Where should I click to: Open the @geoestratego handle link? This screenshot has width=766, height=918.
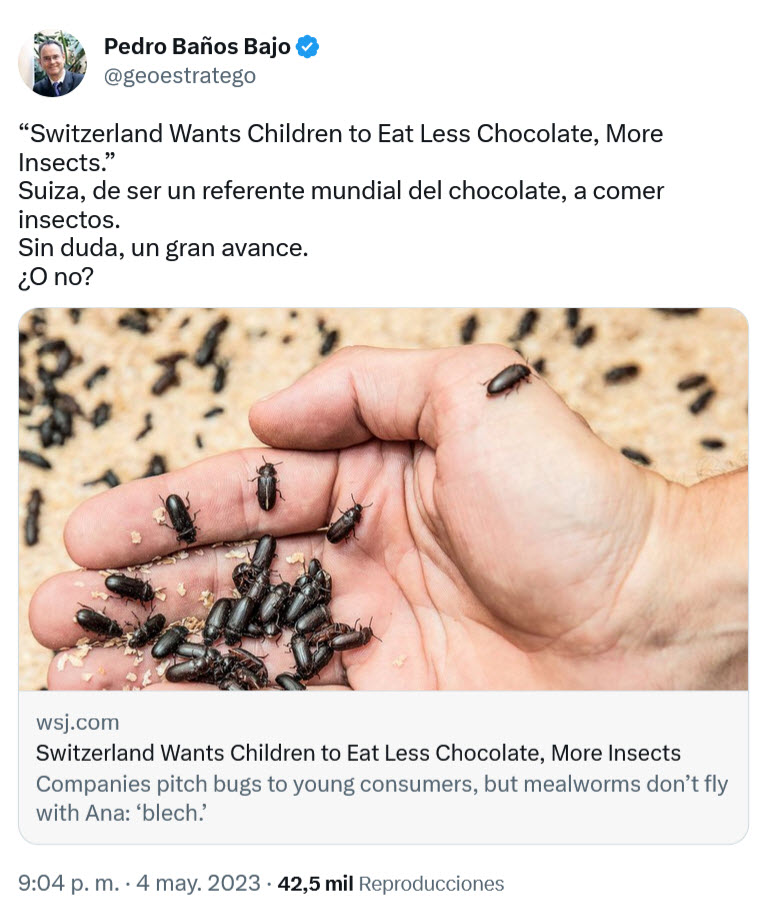(x=180, y=76)
